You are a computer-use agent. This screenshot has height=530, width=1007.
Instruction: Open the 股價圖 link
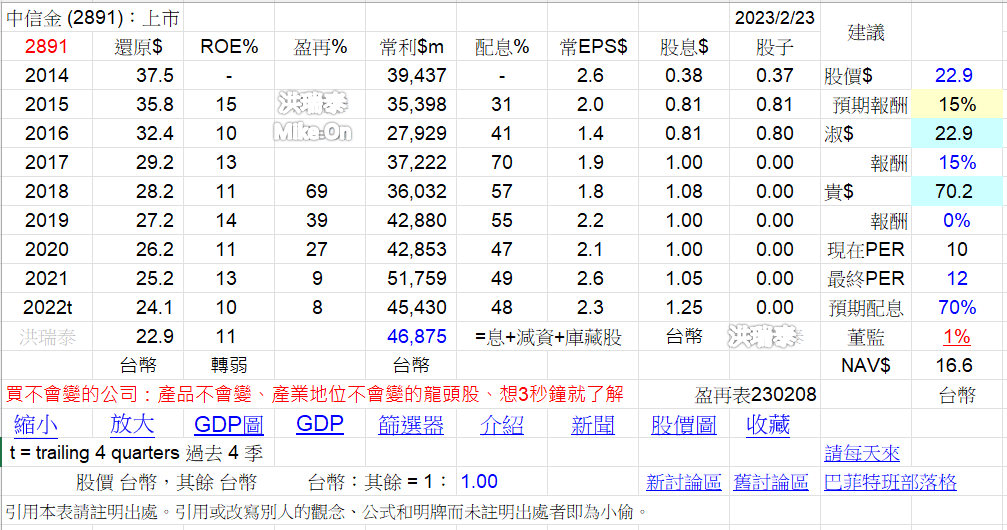click(683, 425)
